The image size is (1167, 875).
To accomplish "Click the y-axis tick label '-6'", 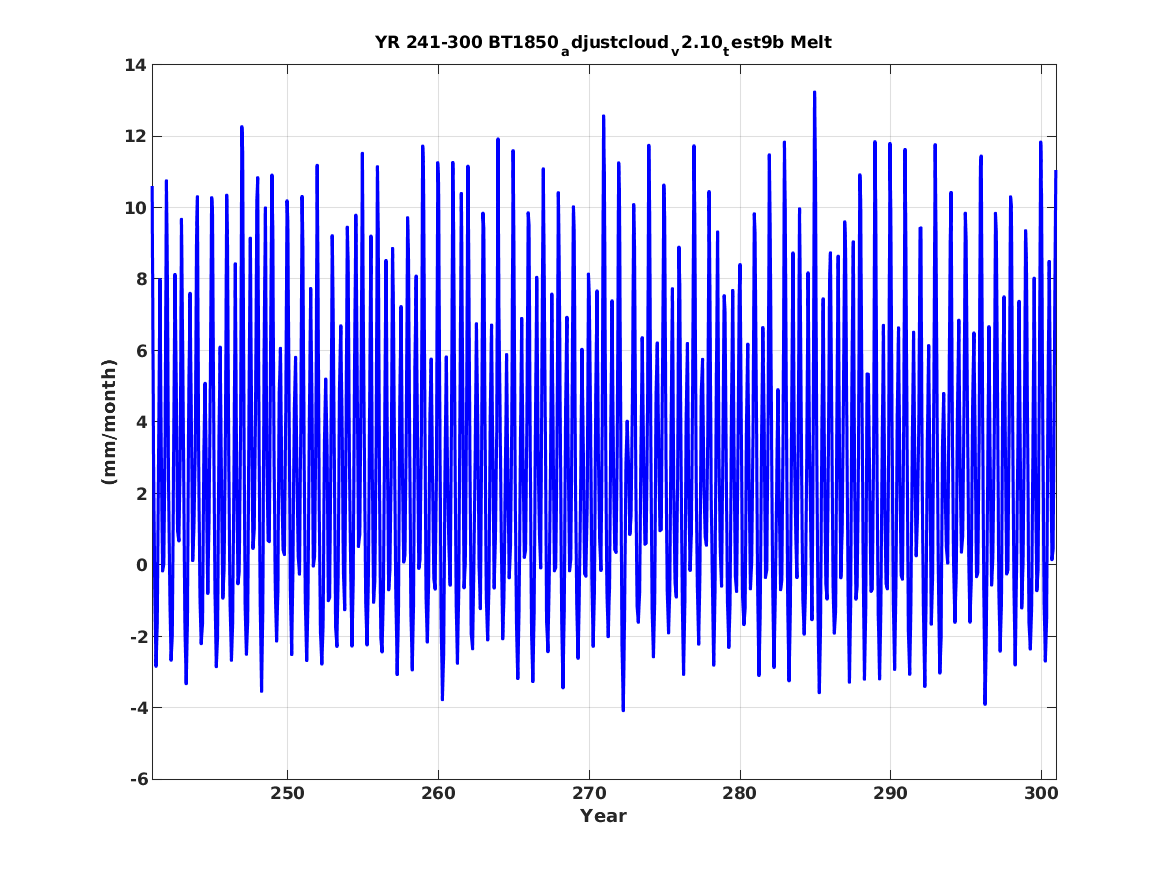I will [x=138, y=780].
